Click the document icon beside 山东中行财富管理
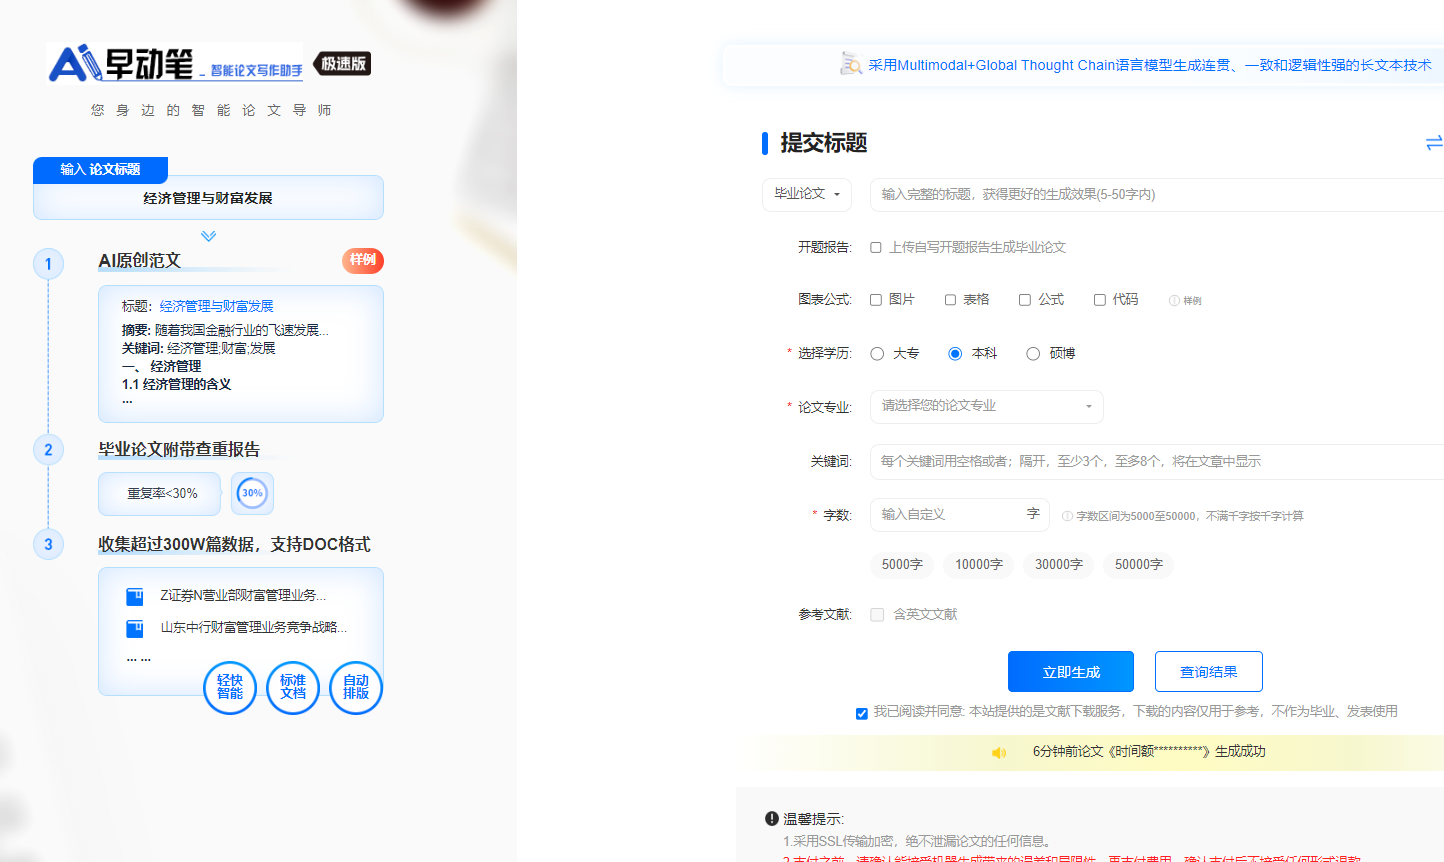This screenshot has height=862, width=1444. point(135,629)
